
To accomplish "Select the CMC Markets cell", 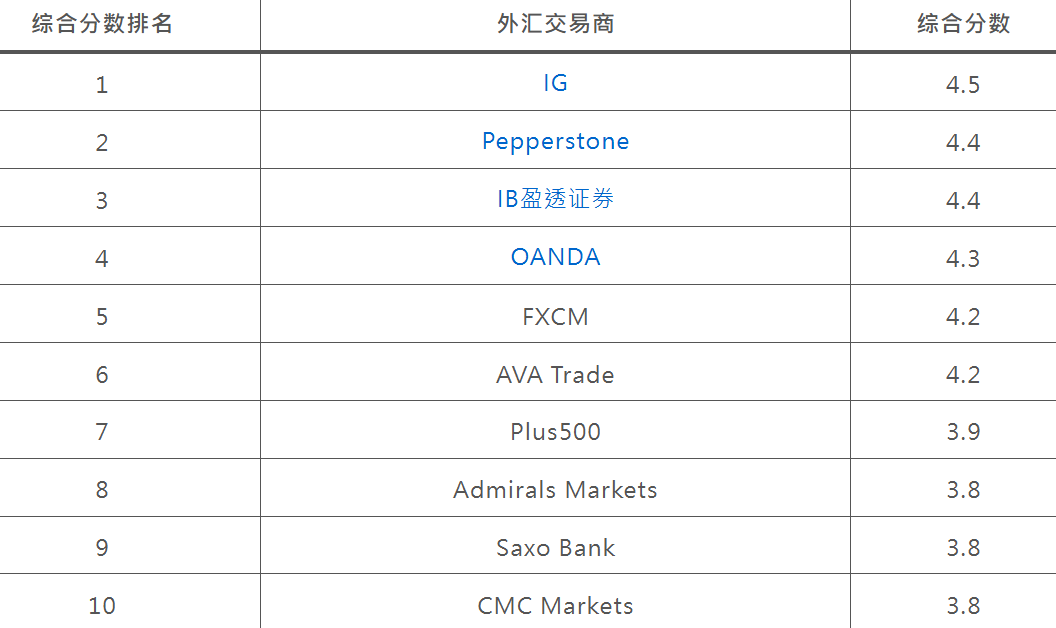I will (x=556, y=606).
